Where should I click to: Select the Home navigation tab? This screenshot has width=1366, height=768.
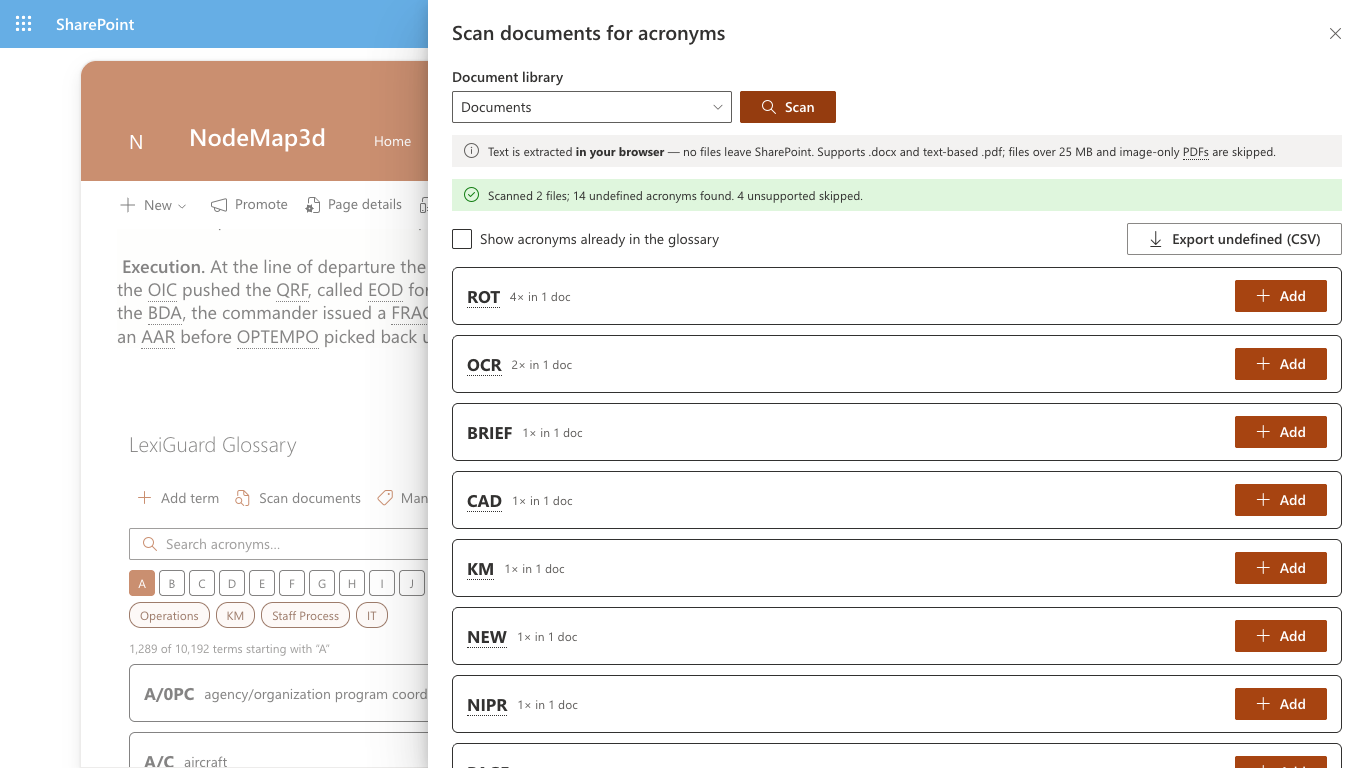392,141
